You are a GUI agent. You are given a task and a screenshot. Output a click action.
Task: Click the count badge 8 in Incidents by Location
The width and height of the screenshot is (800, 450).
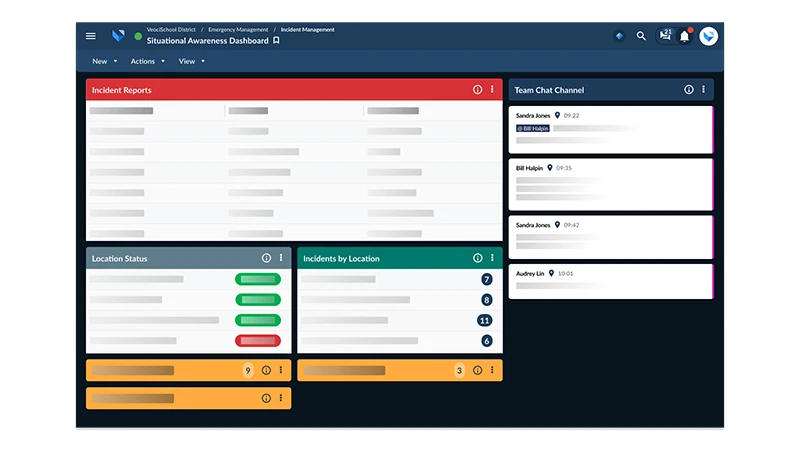pyautogui.click(x=487, y=300)
